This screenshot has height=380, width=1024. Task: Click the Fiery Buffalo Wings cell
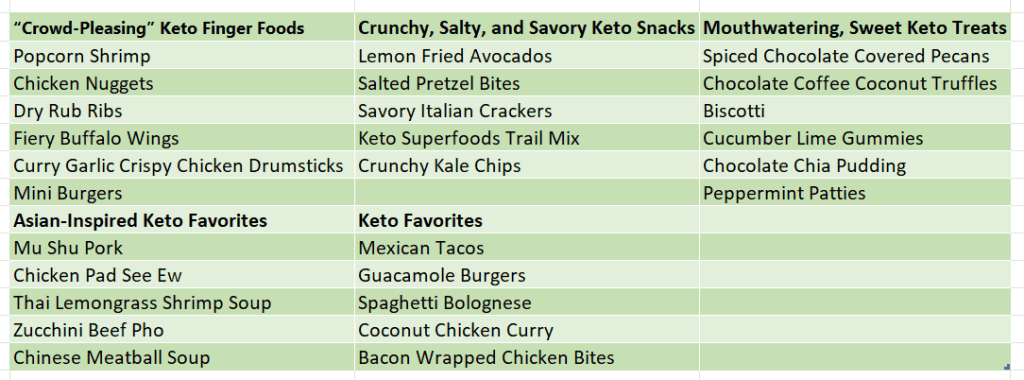point(182,138)
